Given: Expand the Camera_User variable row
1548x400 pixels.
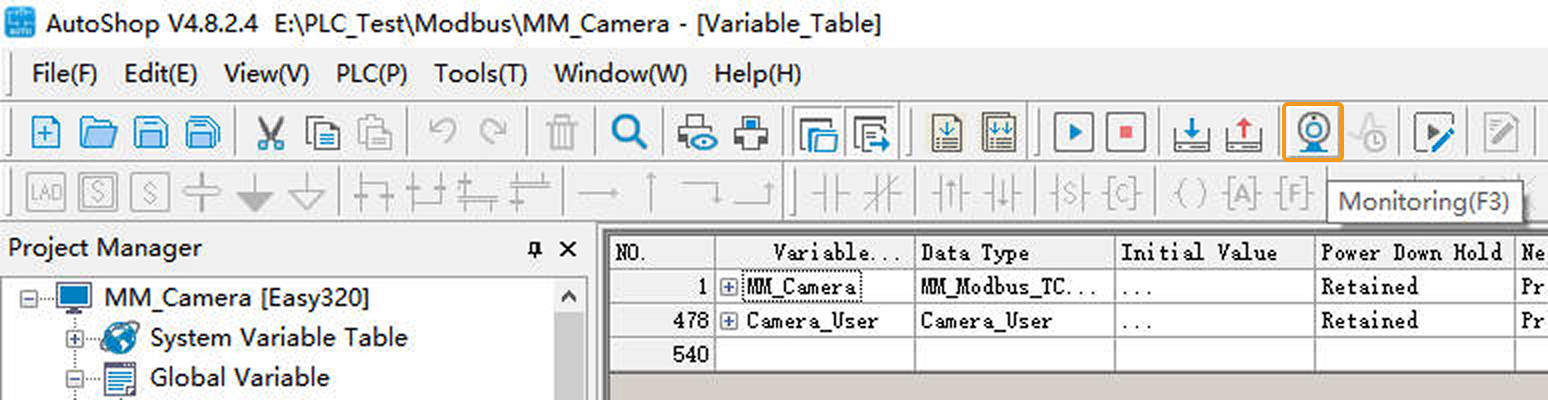Looking at the screenshot, I should coord(729,321).
